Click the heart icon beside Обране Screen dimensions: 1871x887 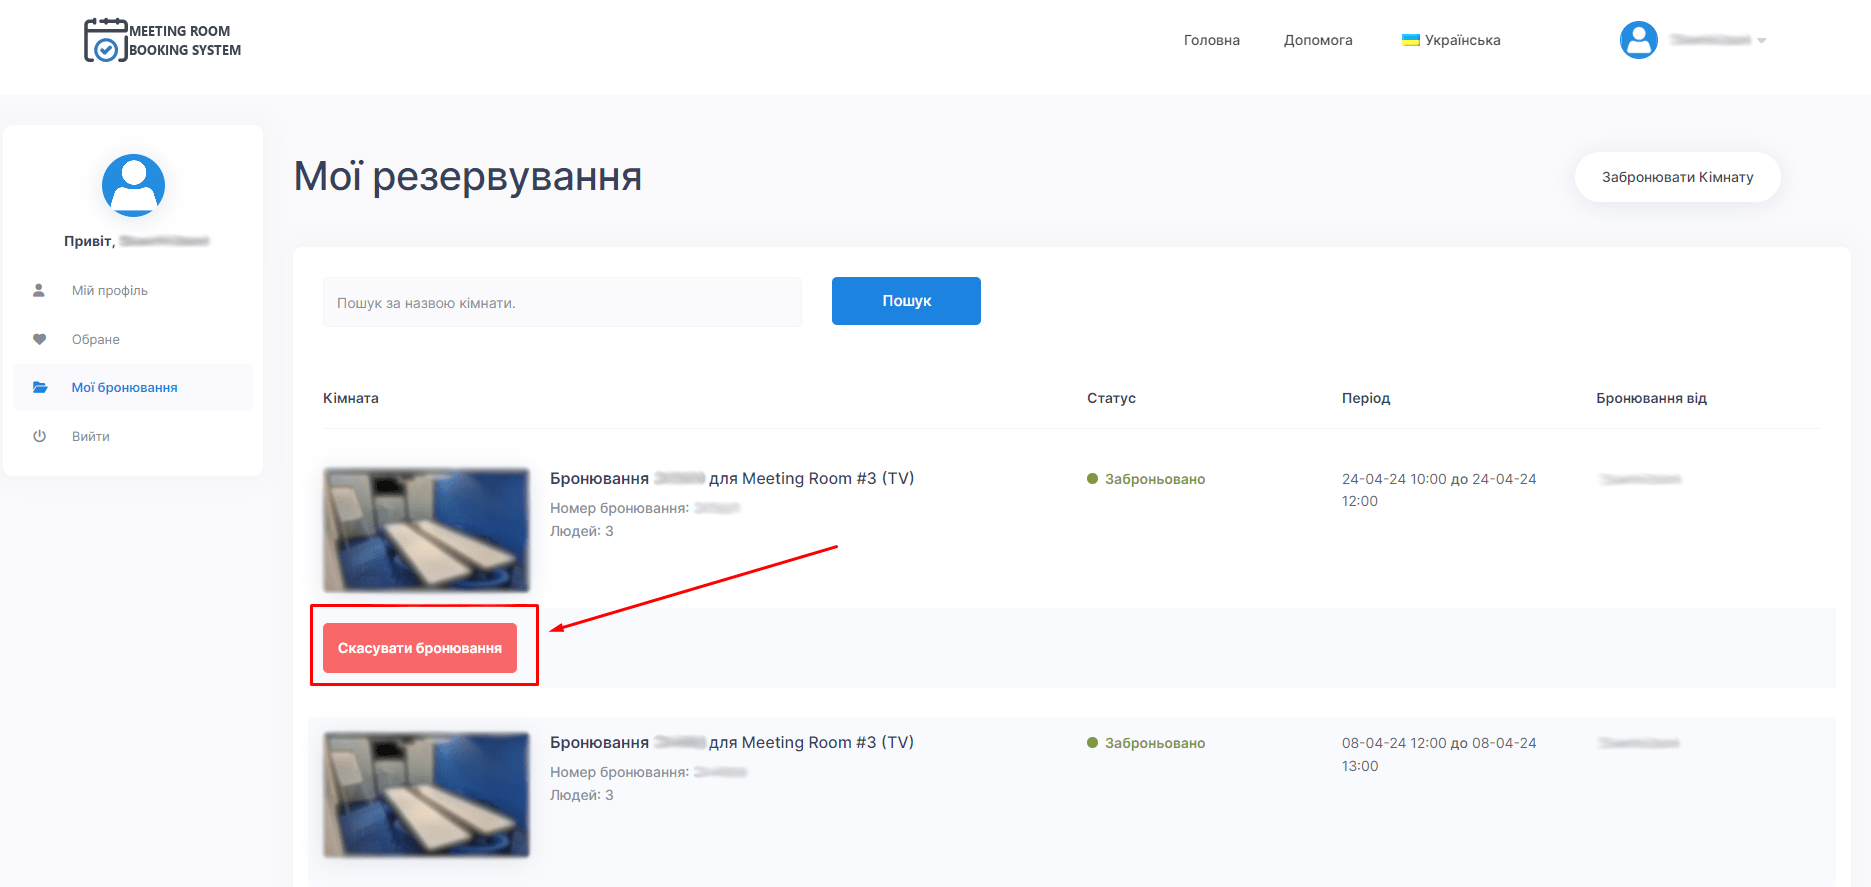click(39, 340)
